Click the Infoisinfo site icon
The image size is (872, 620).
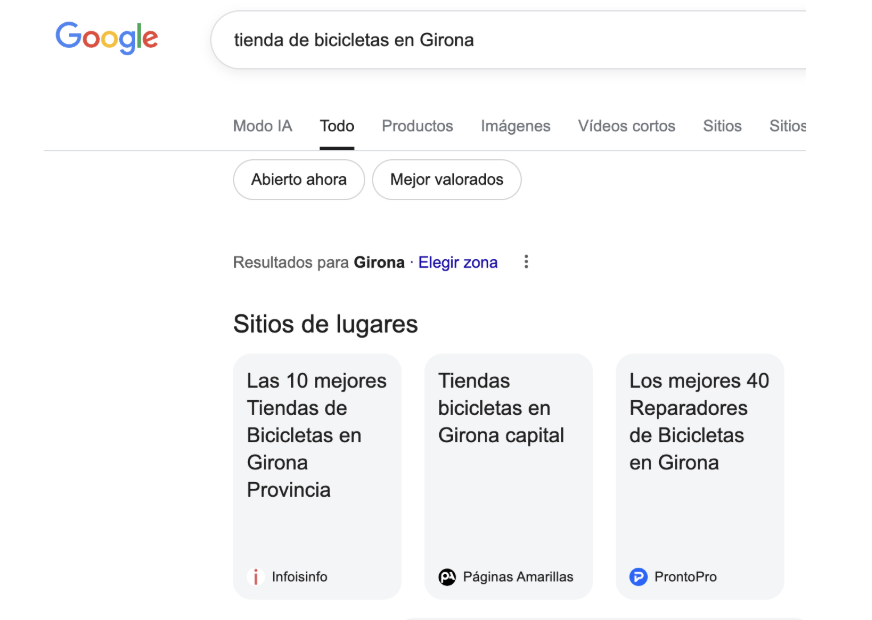point(256,577)
